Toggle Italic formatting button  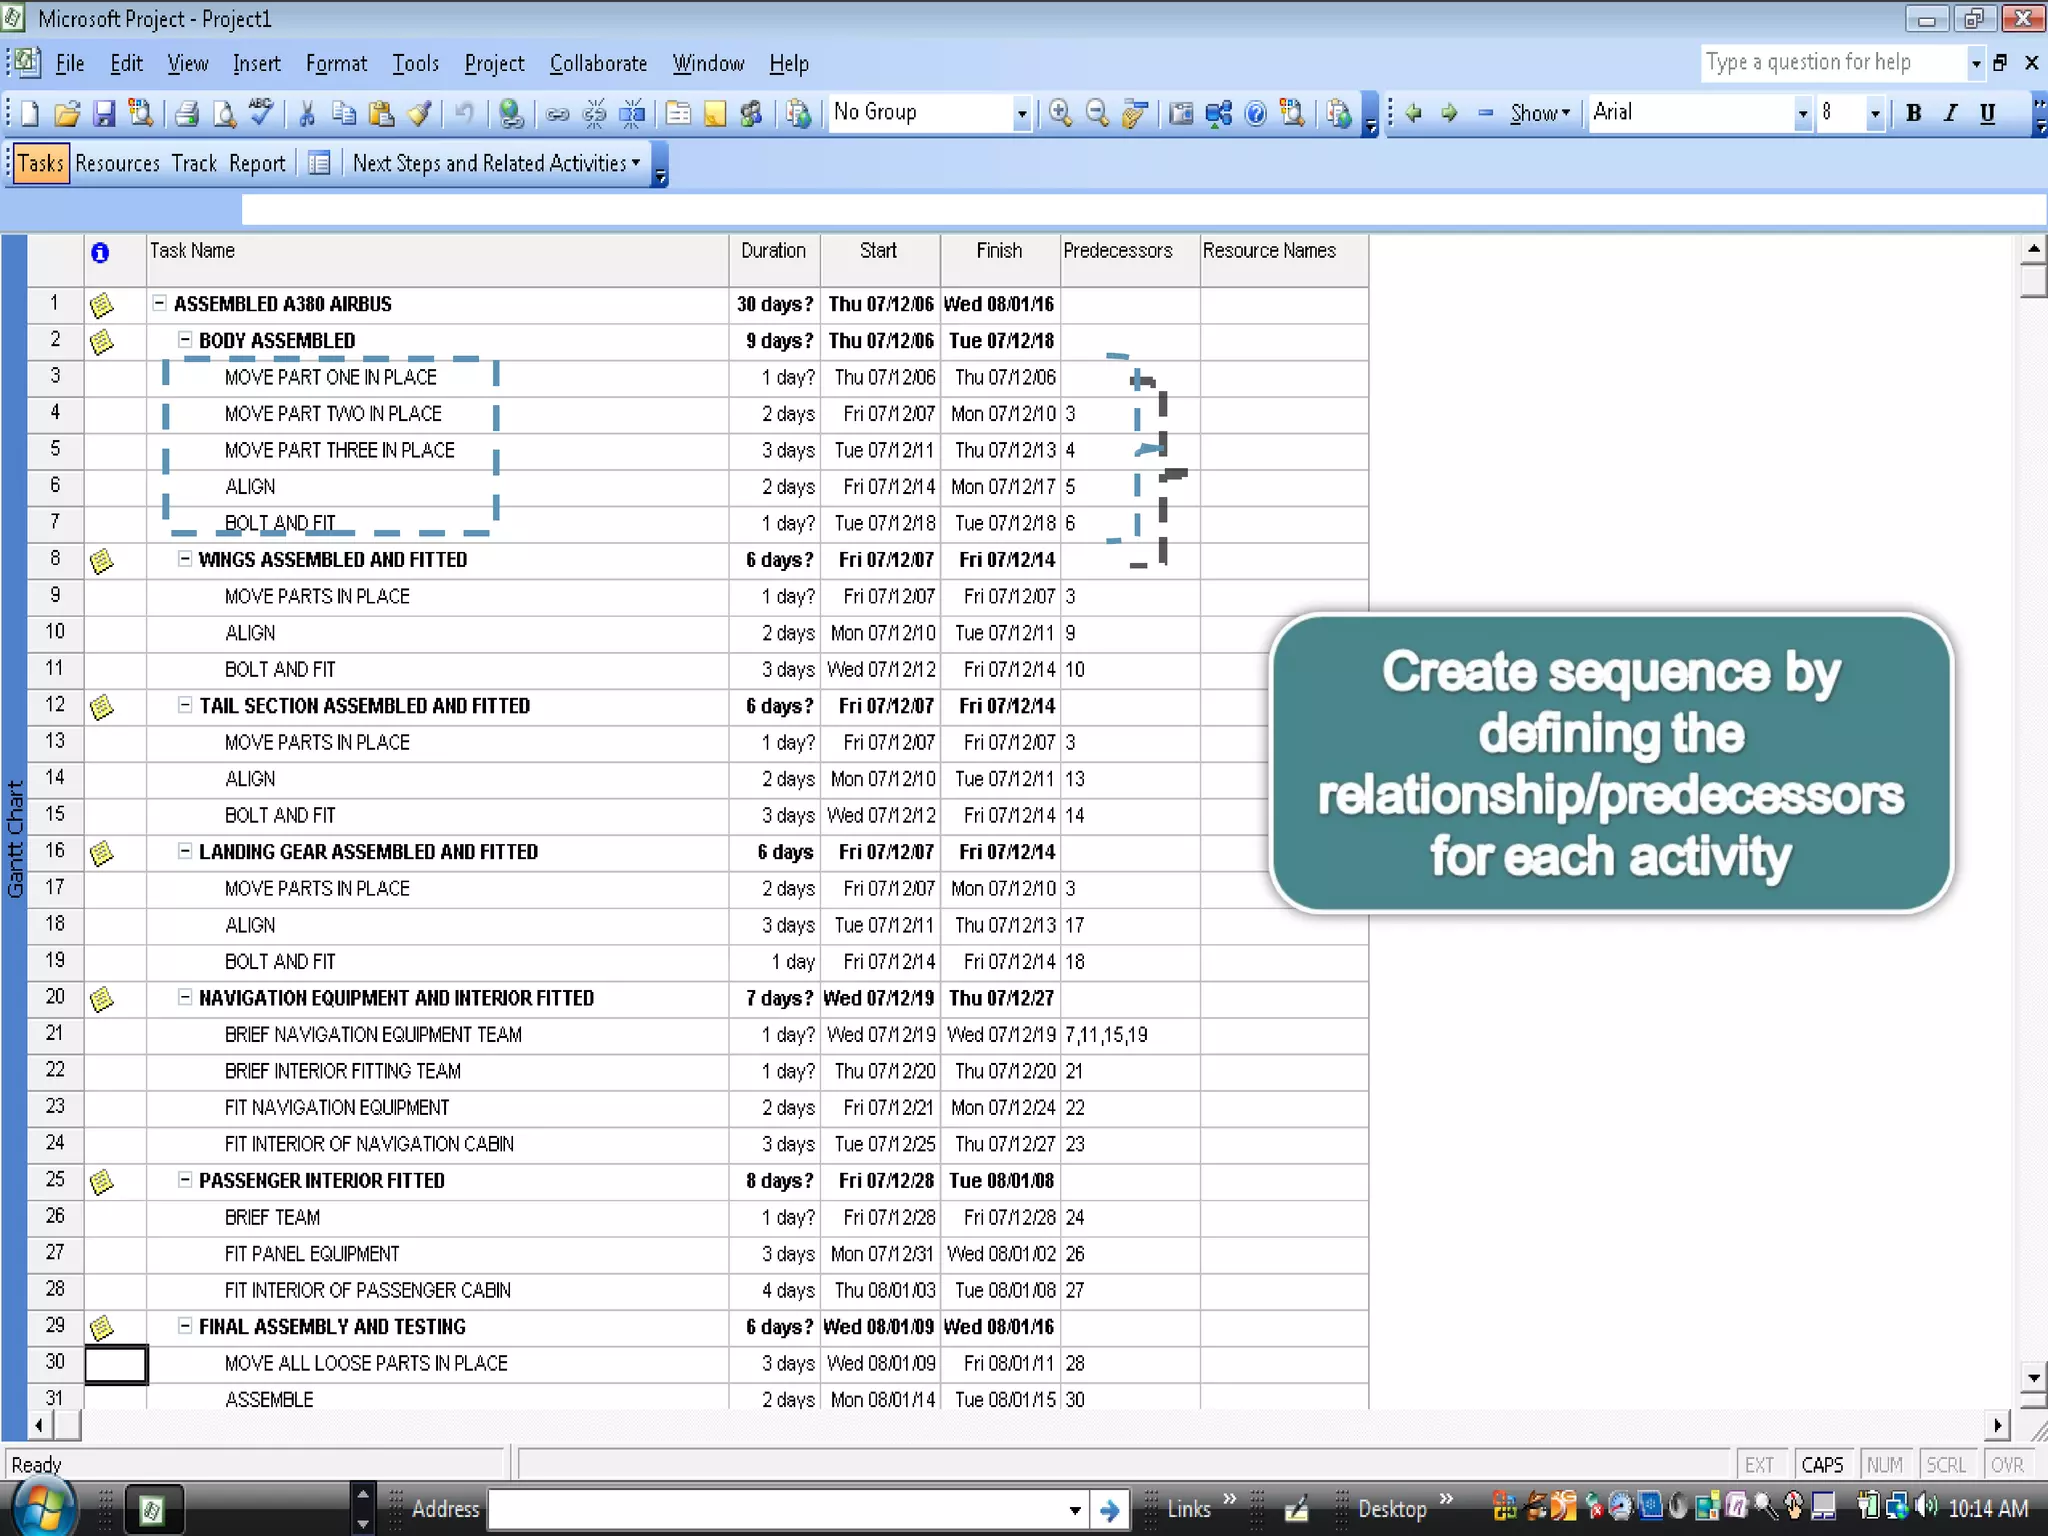[x=1950, y=113]
